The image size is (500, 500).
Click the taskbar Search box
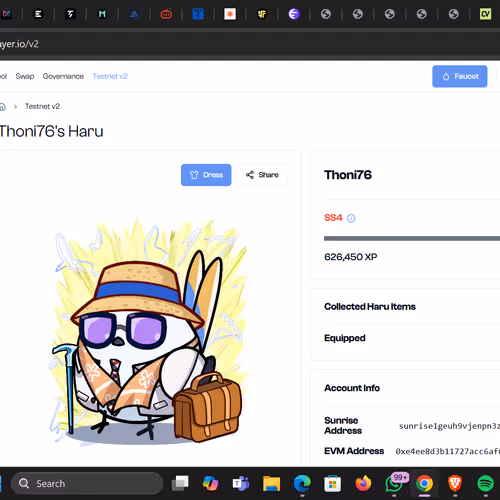tap(87, 483)
